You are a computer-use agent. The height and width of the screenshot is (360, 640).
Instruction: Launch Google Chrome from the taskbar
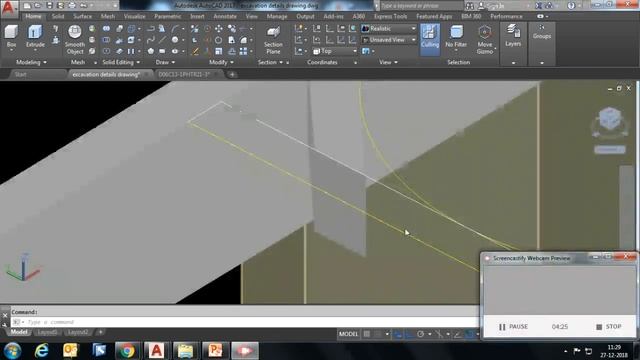(127, 351)
